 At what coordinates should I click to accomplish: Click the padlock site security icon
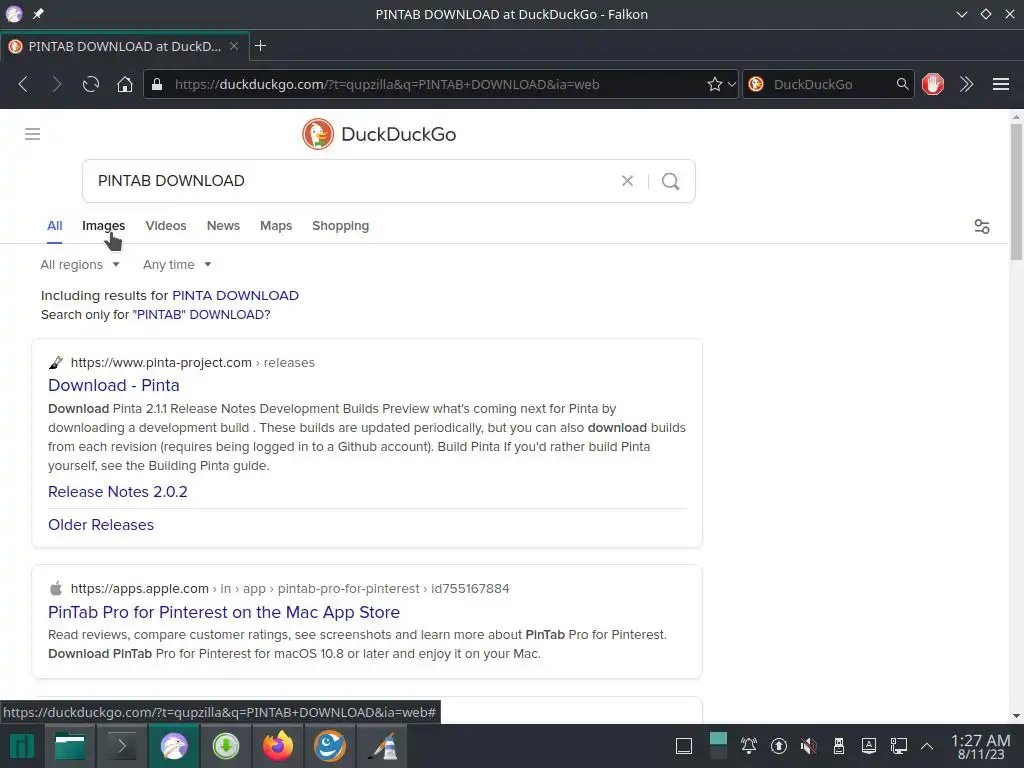click(157, 84)
